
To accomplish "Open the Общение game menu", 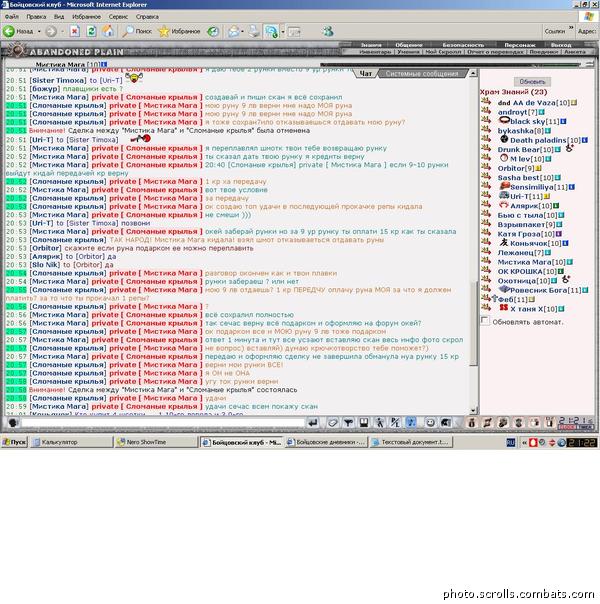I will click(x=409, y=45).
